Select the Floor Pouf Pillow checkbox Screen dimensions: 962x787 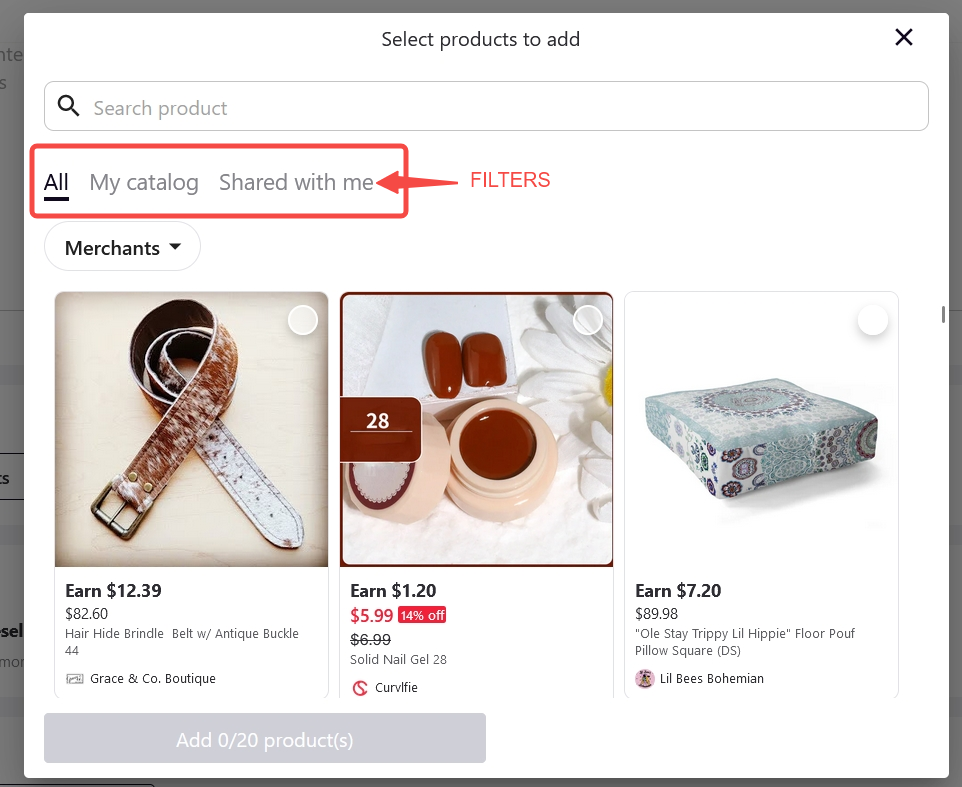872,320
